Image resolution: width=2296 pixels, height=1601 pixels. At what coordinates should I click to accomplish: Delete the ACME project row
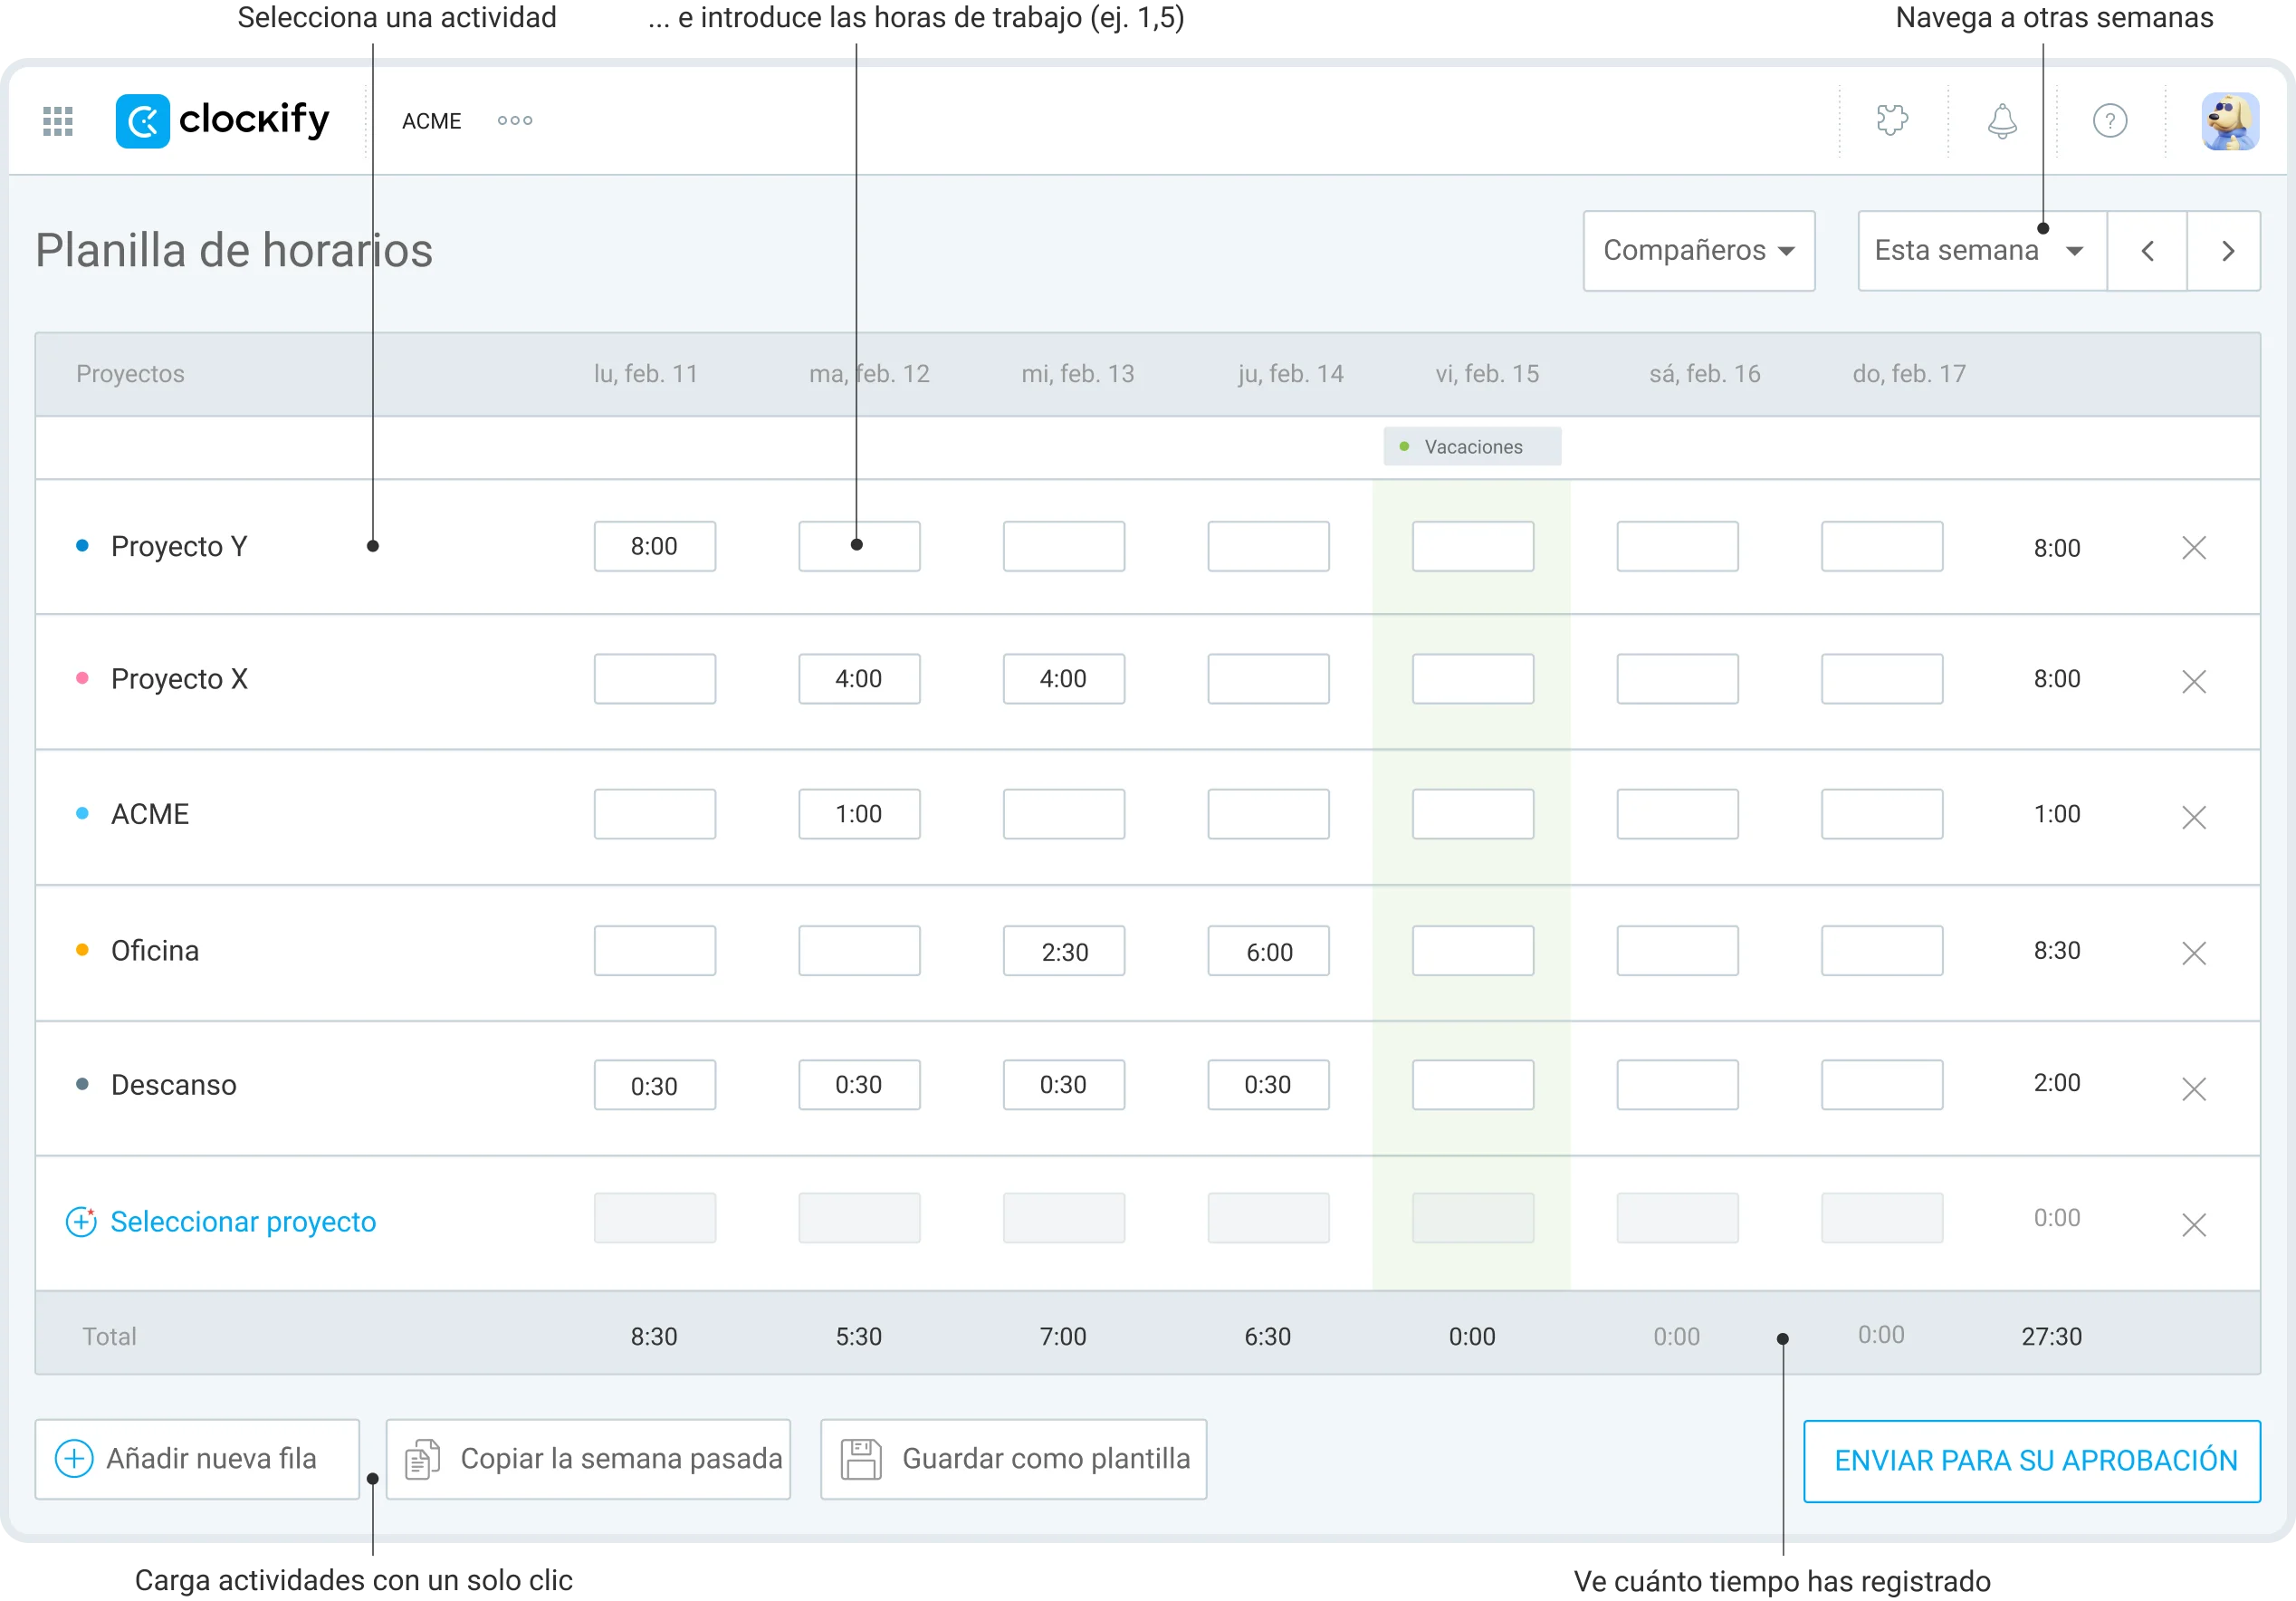(x=2196, y=817)
